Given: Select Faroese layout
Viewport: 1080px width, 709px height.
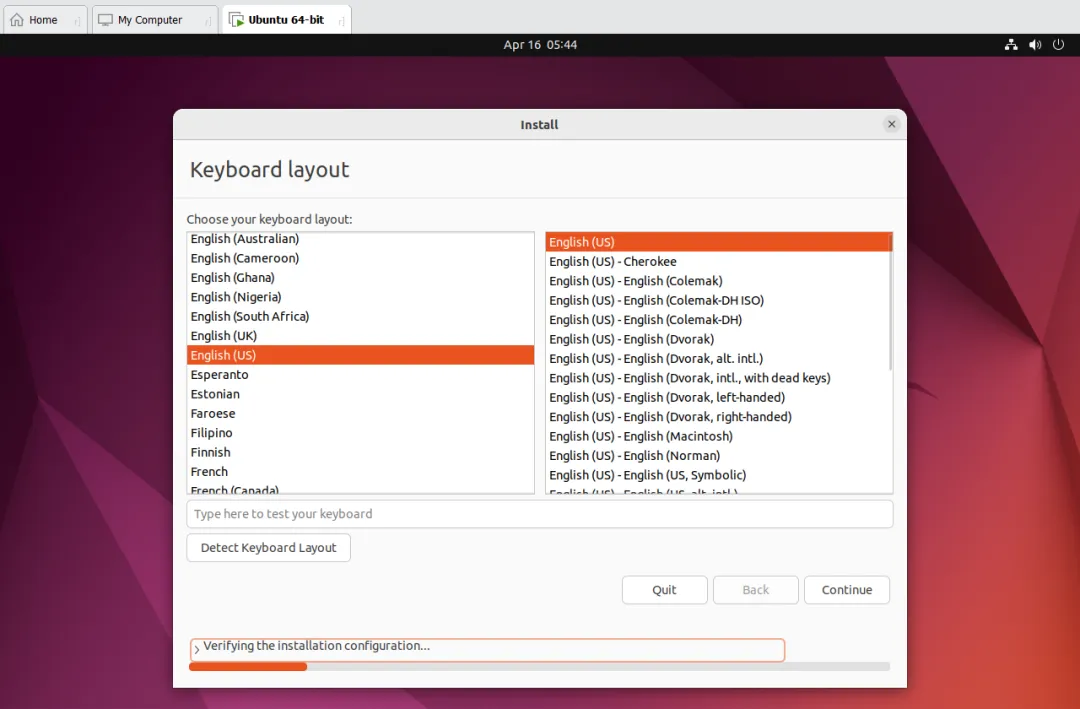Looking at the screenshot, I should (x=360, y=413).
